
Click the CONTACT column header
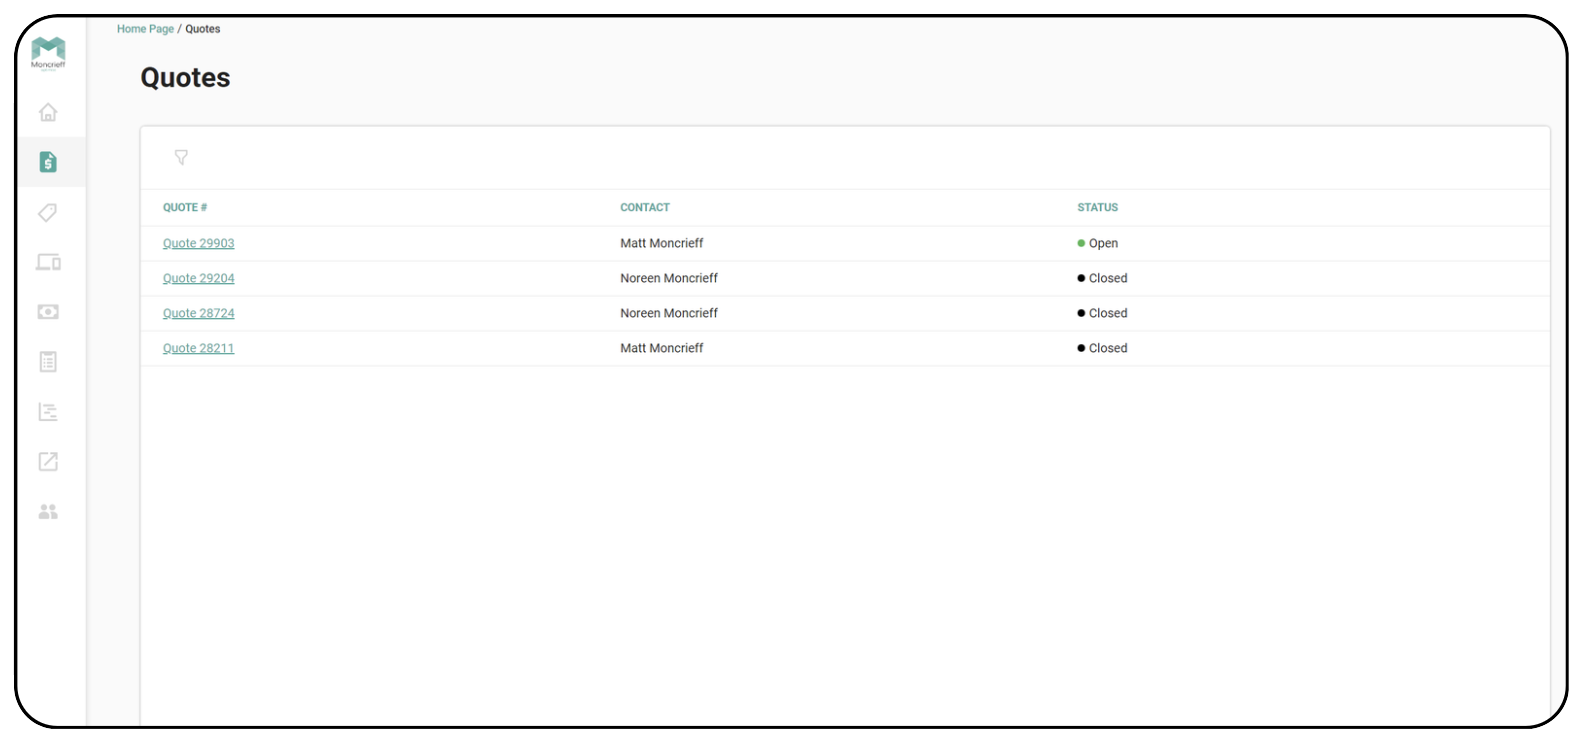click(645, 207)
